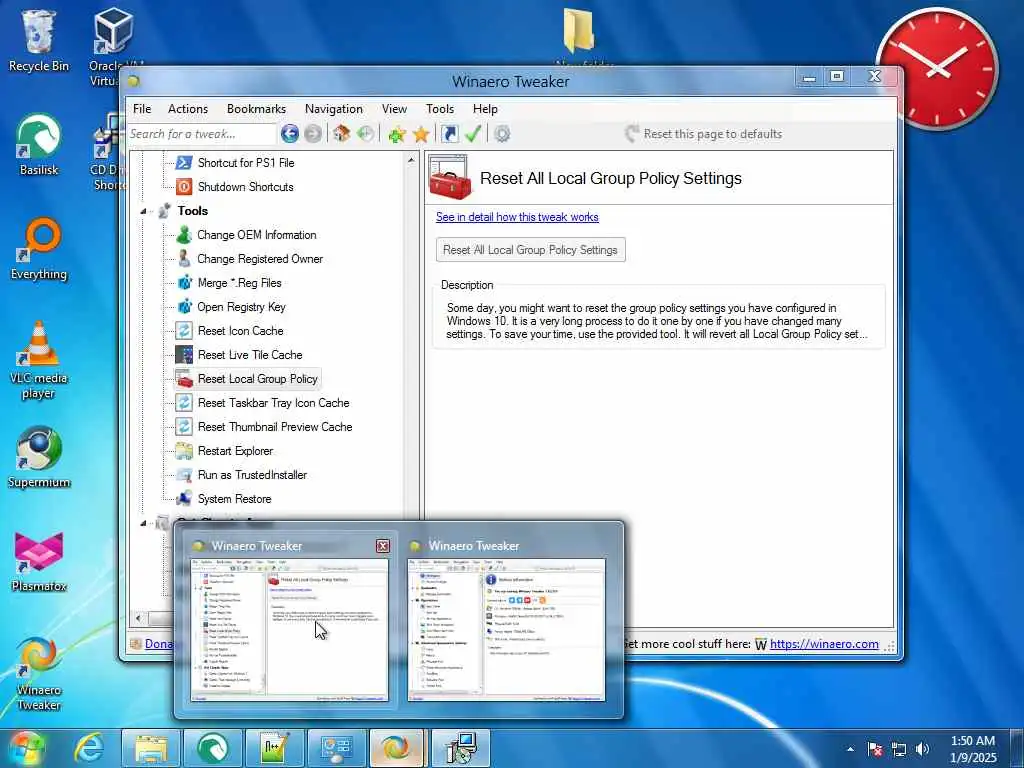The image size is (1024, 768).
Task: Click the red desktop clock gadget
Action: coord(937,68)
